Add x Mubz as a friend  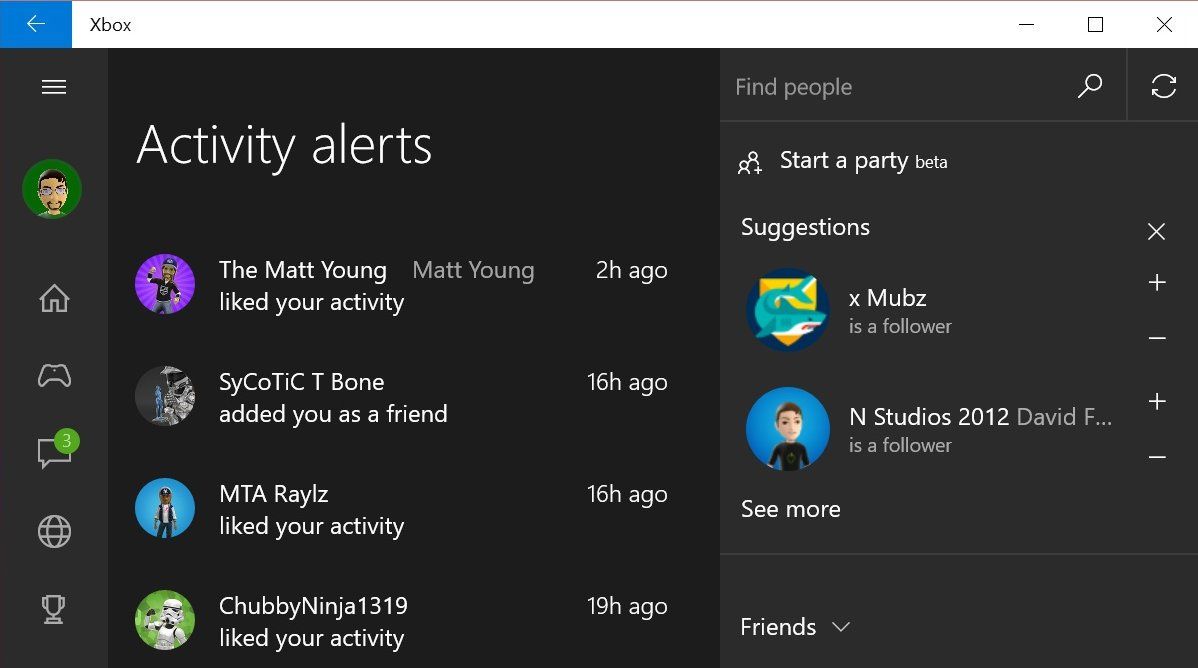coord(1156,283)
